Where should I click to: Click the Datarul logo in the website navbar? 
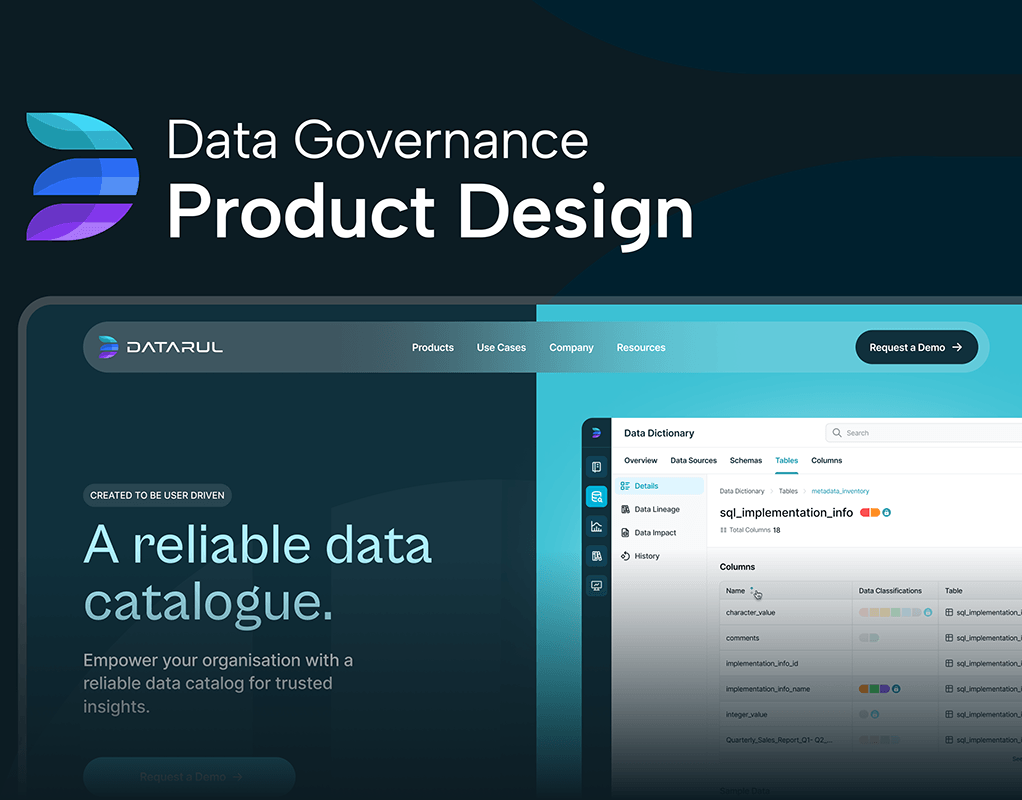click(x=160, y=347)
